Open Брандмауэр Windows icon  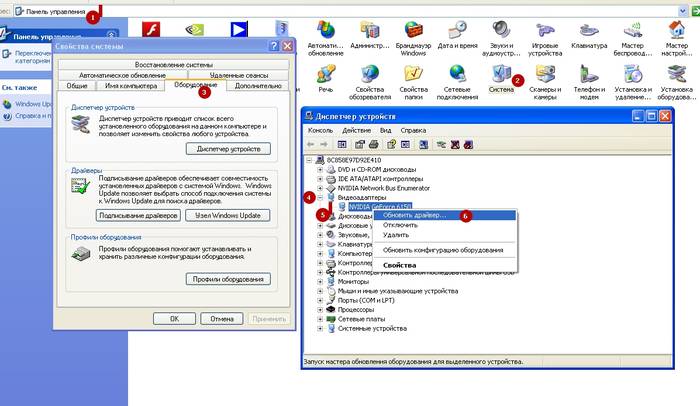(x=414, y=29)
